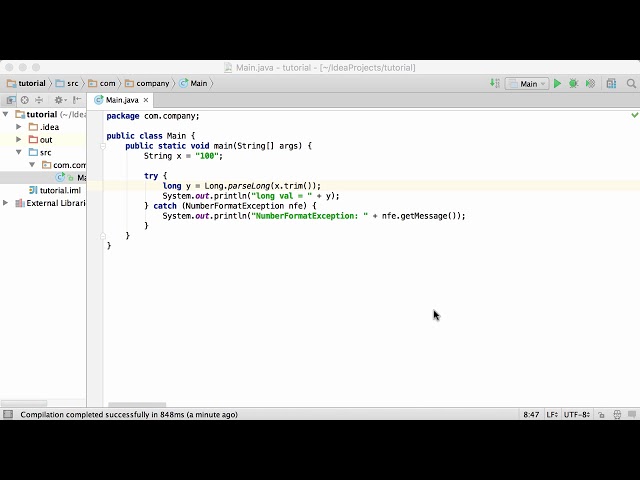Collapse the src folder
Viewport: 640px width, 480px height.
pyautogui.click(x=19, y=152)
